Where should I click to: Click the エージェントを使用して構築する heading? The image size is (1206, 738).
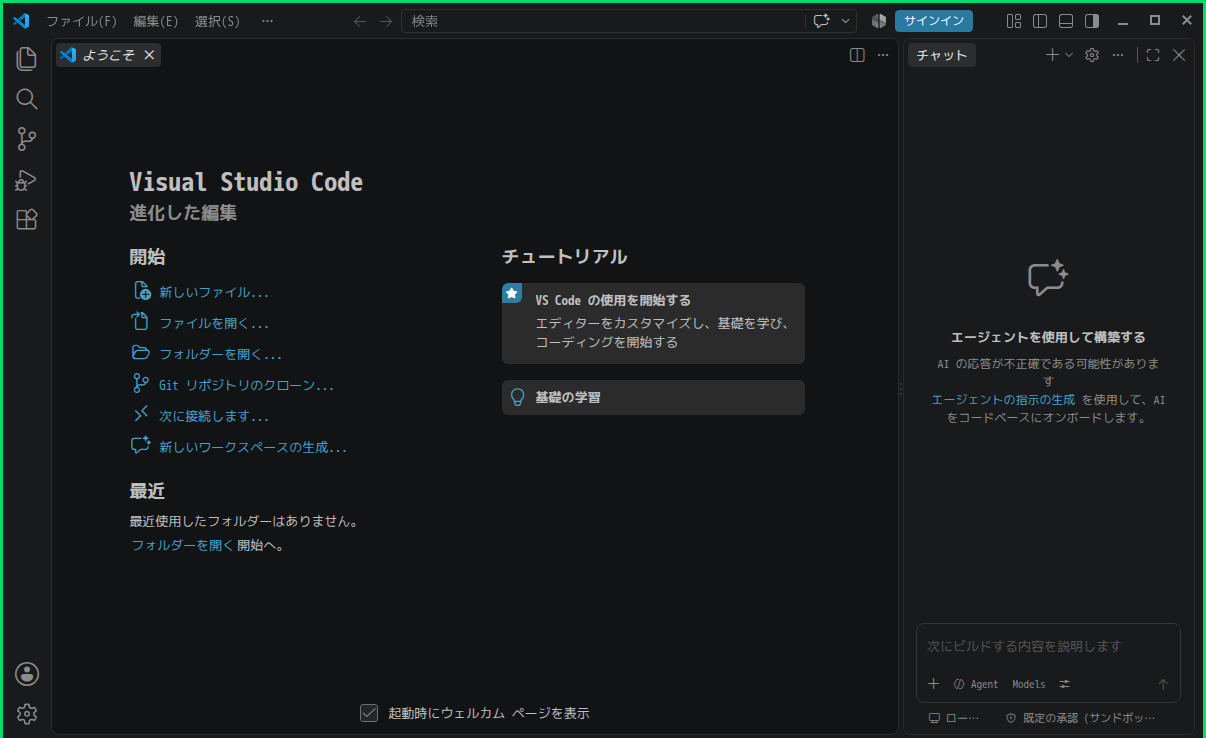tap(1048, 338)
